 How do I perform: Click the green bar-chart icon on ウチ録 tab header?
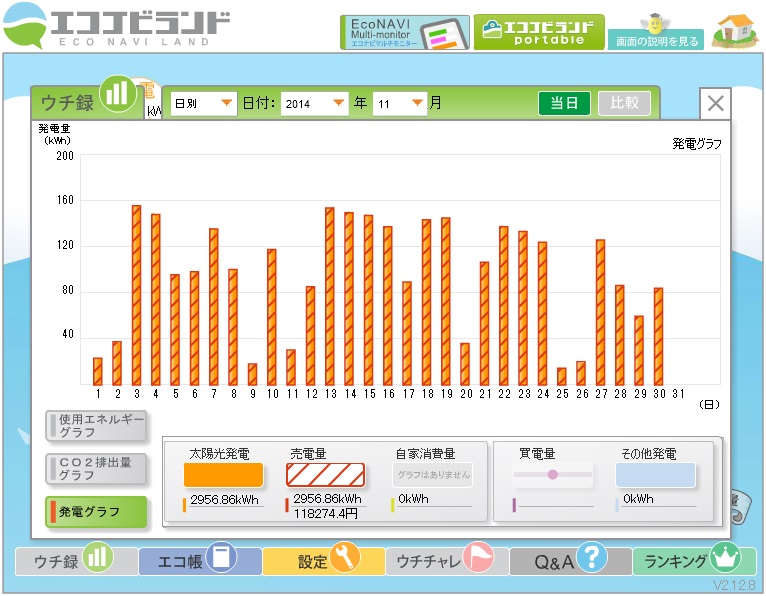[117, 93]
